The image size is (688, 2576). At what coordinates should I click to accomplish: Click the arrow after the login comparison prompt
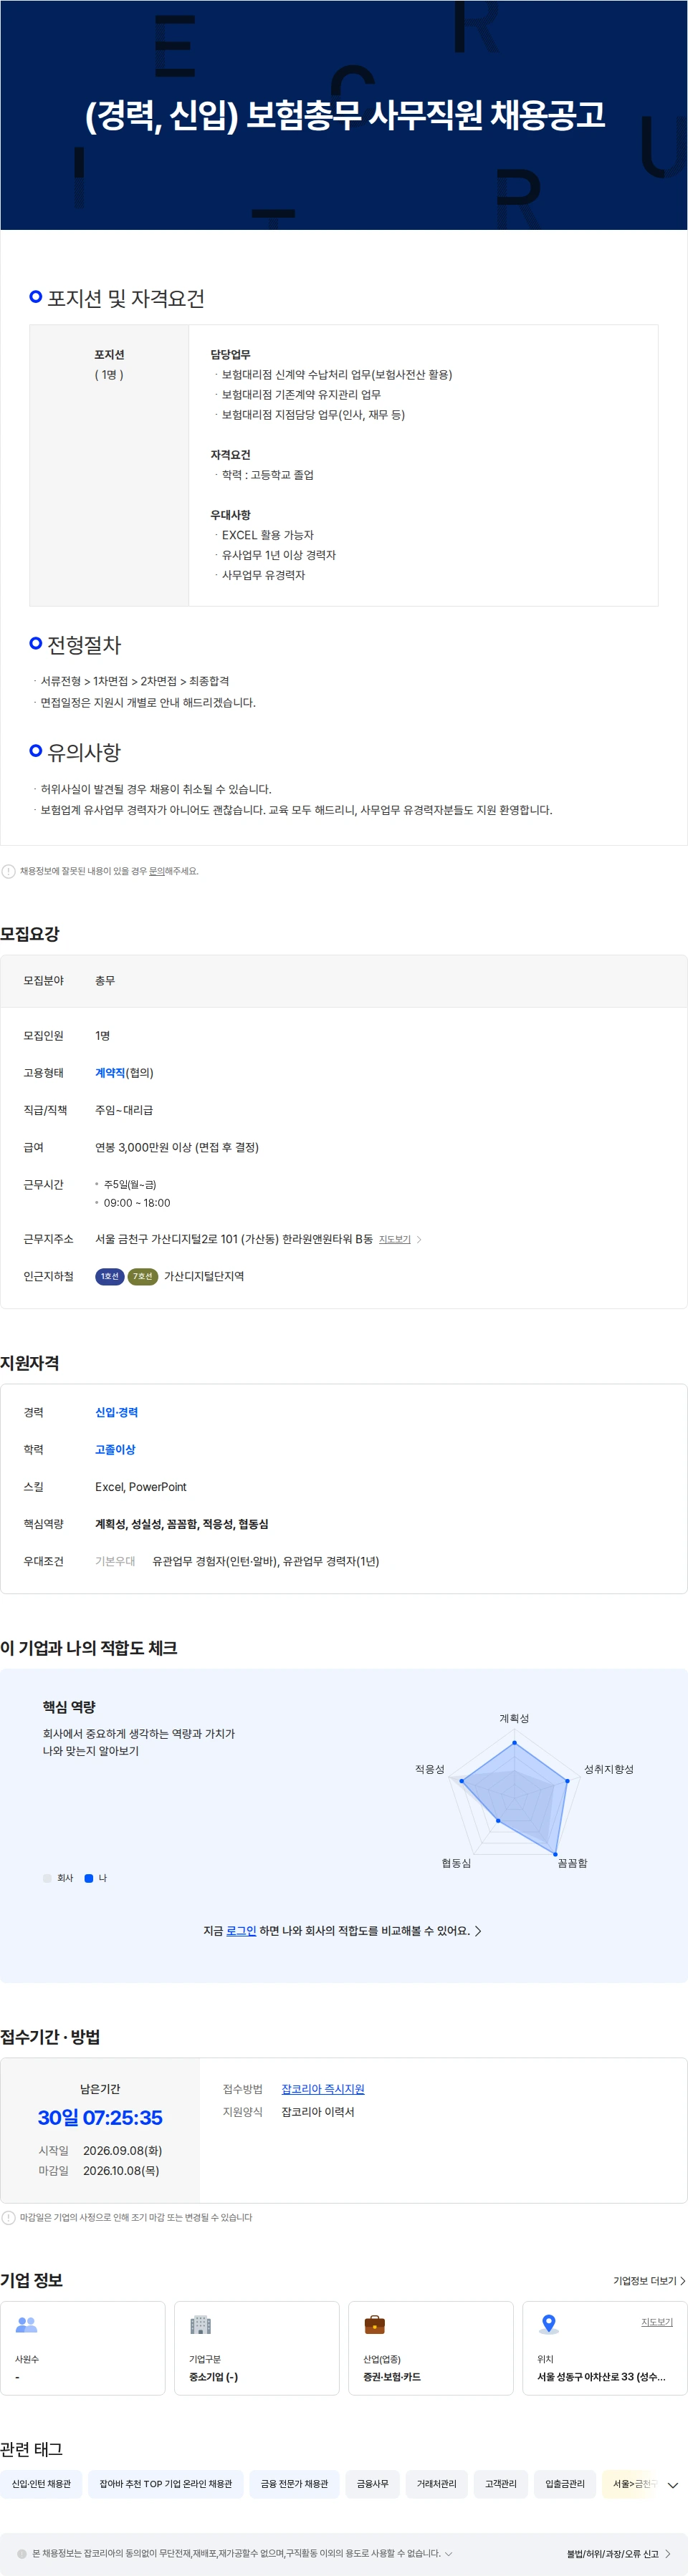pos(478,1931)
